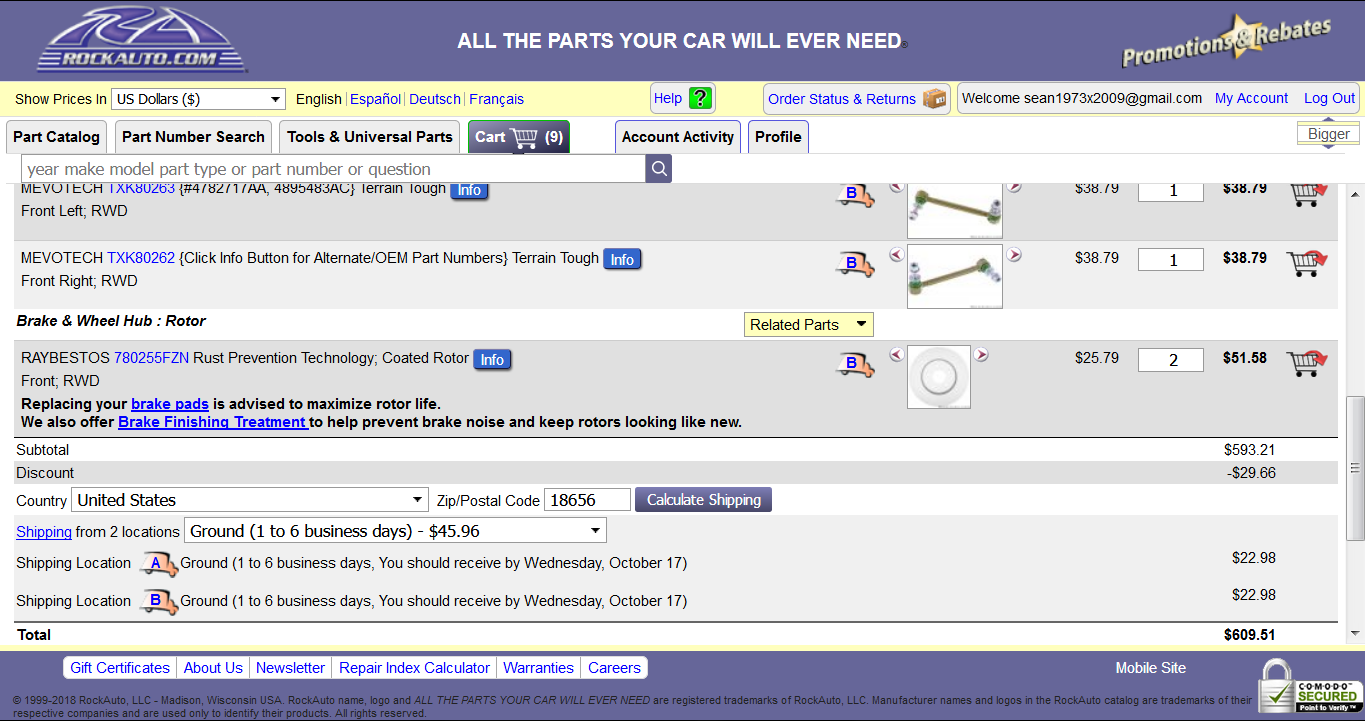Click the quantity field for RAYBESTOS rotor
Screen dimensions: 1365x721
pyautogui.click(x=1171, y=360)
